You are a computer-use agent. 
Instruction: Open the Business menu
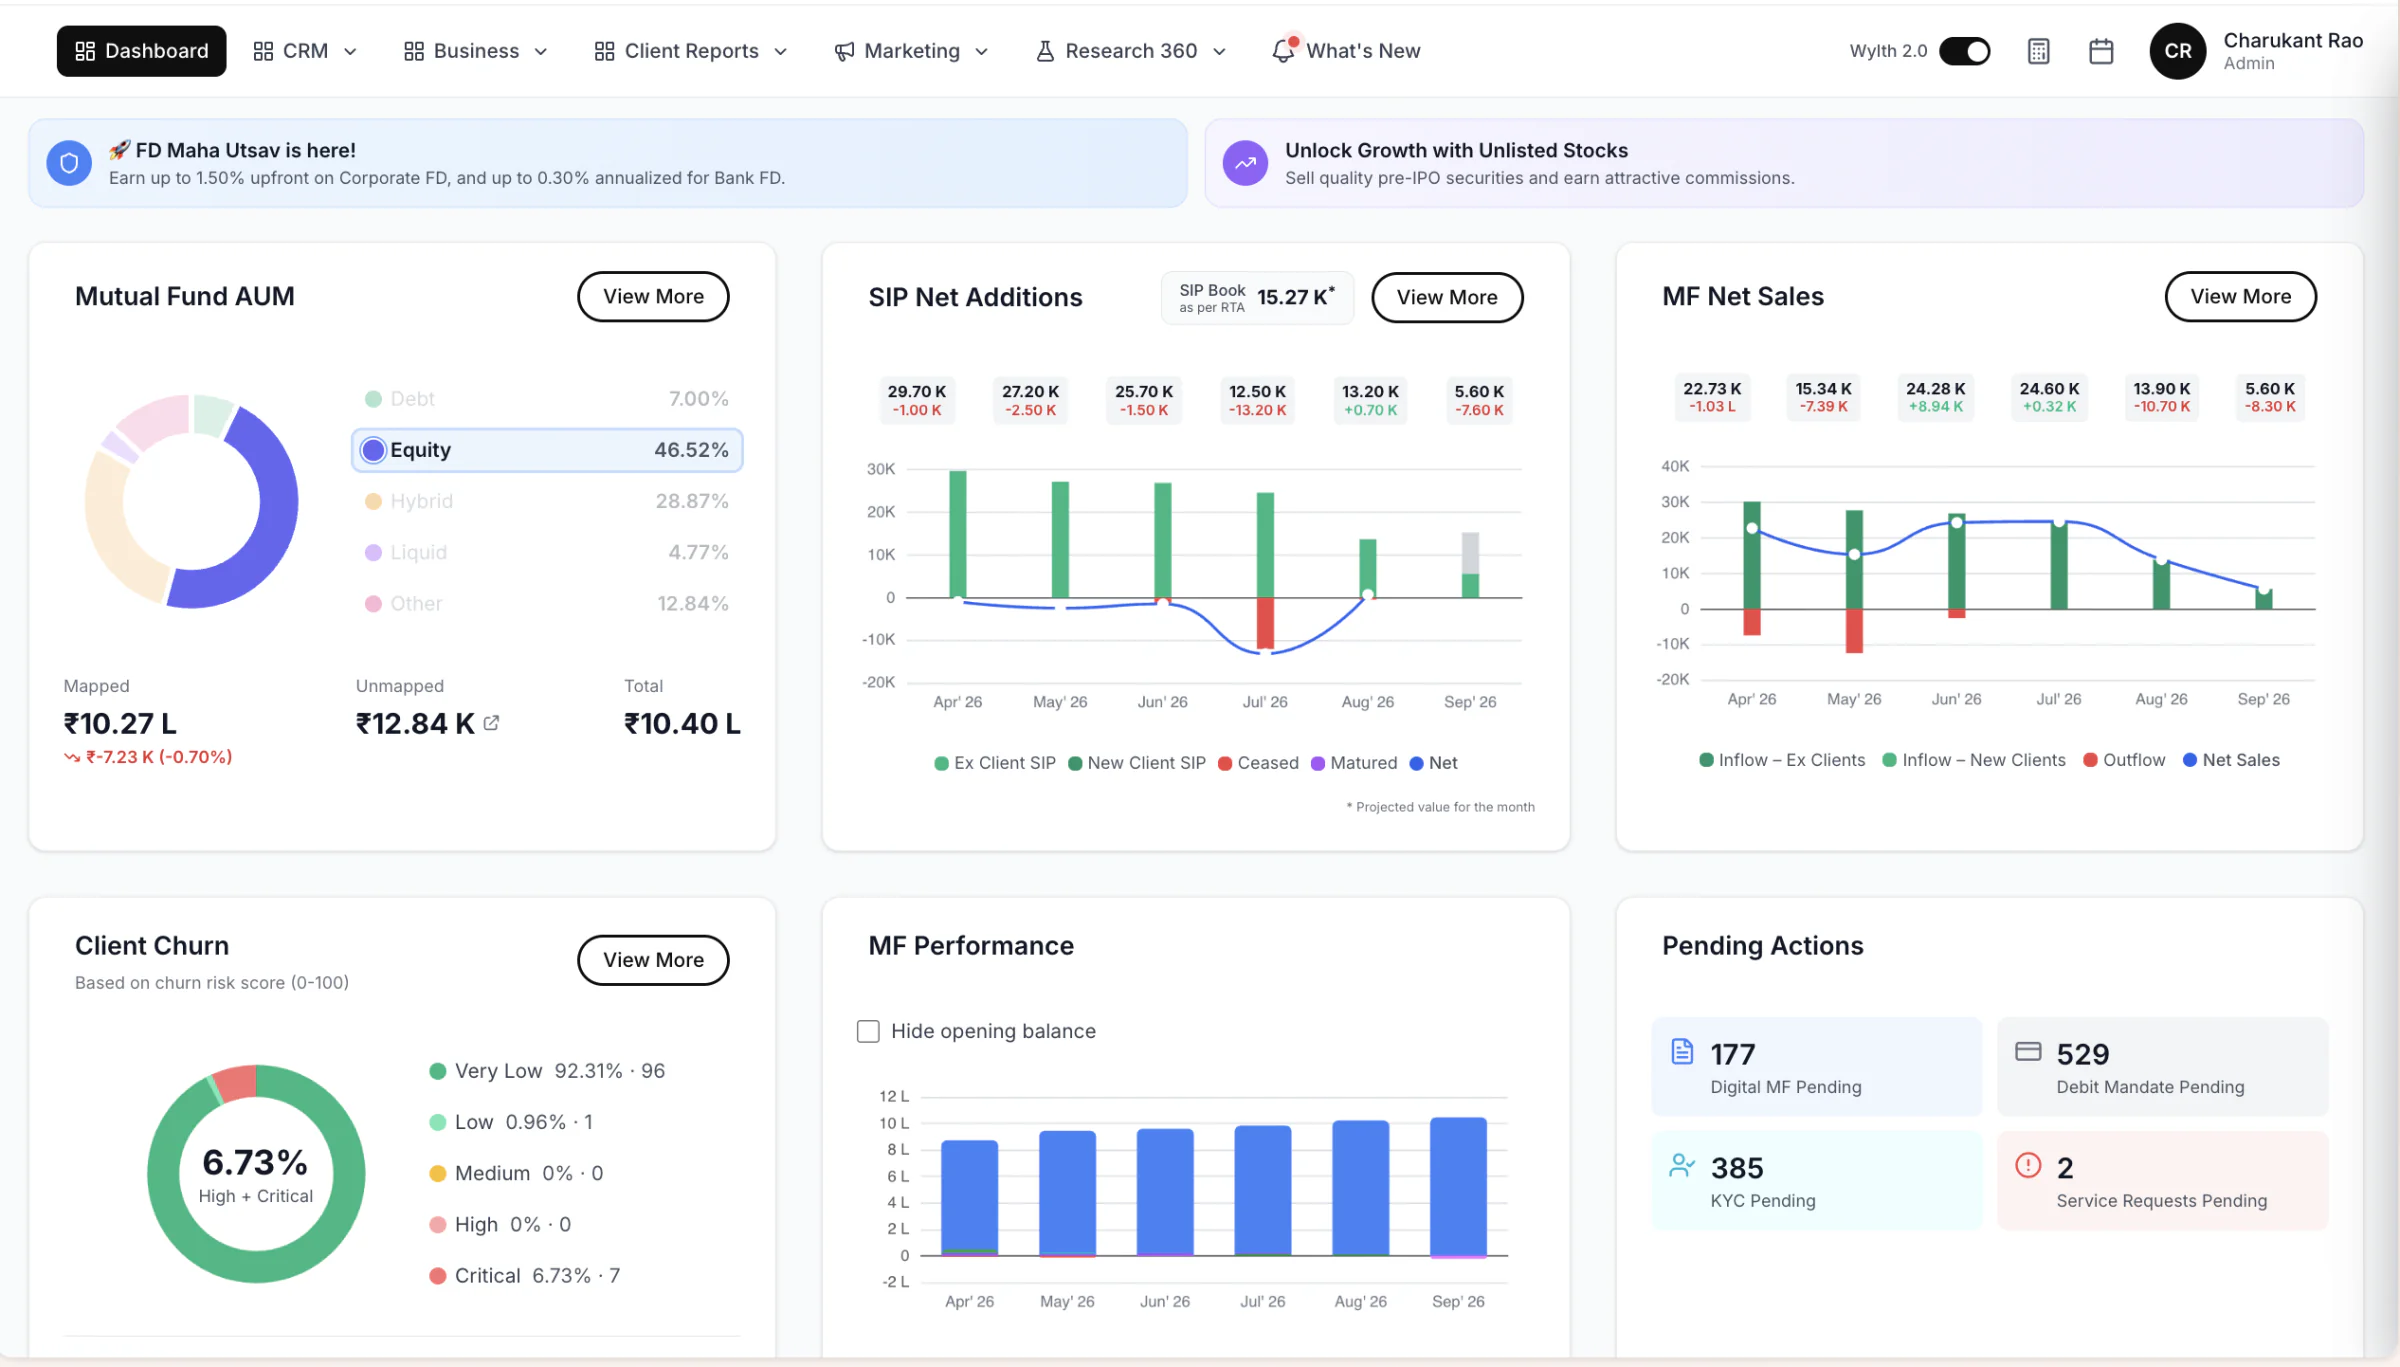click(476, 51)
